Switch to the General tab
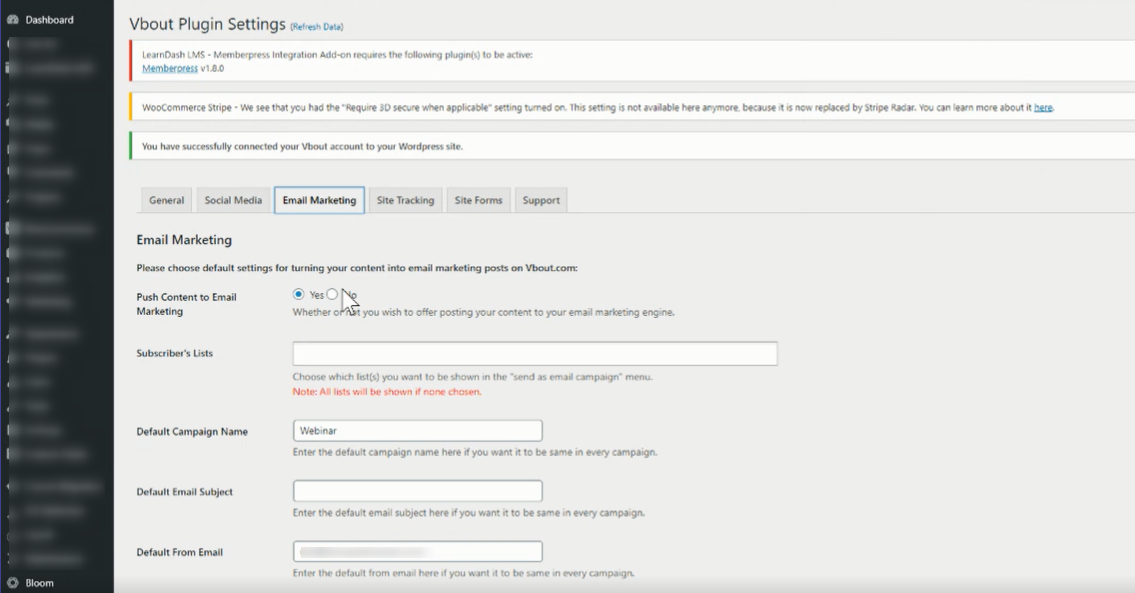Screen dimensions: 1135x593 pos(166,201)
